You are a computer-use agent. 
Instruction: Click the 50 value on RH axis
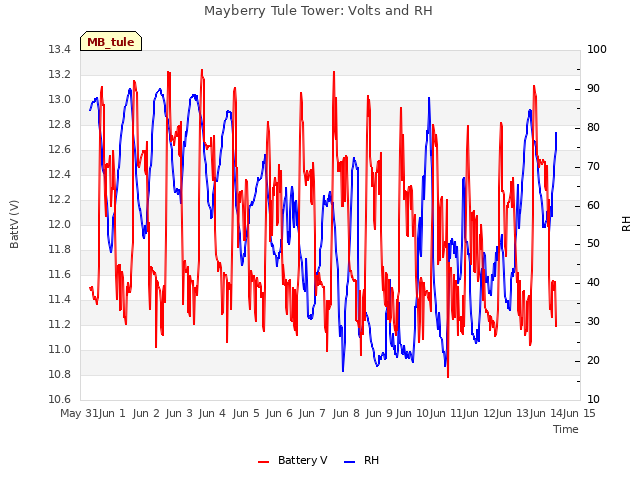click(x=593, y=244)
